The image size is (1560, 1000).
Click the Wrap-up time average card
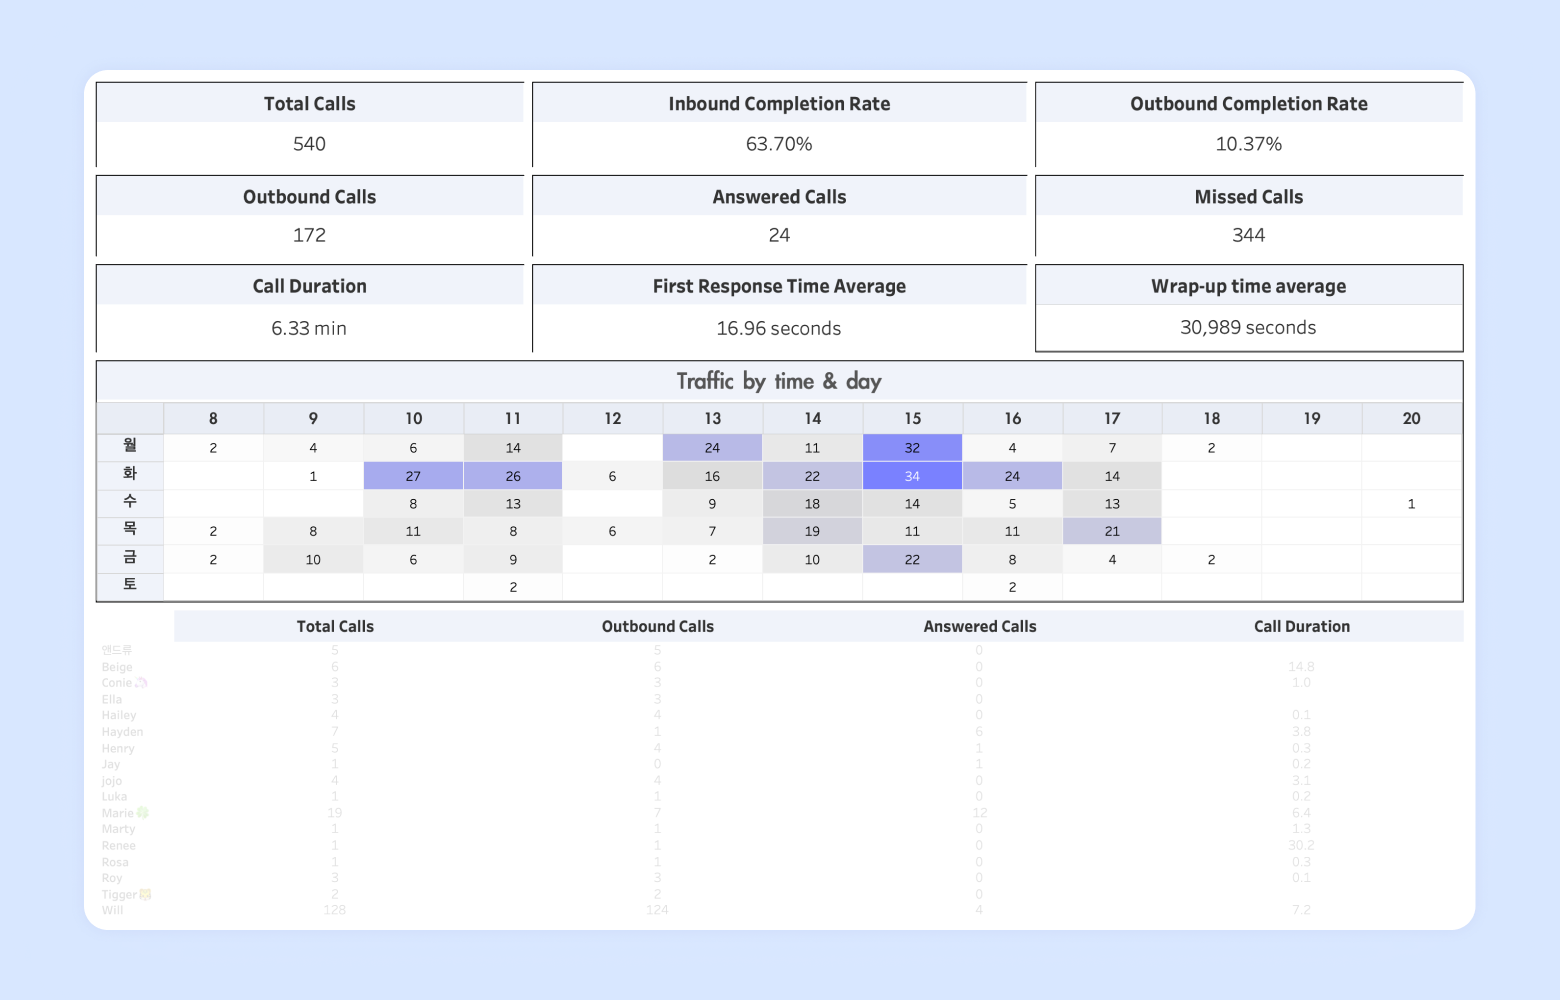click(x=1248, y=308)
